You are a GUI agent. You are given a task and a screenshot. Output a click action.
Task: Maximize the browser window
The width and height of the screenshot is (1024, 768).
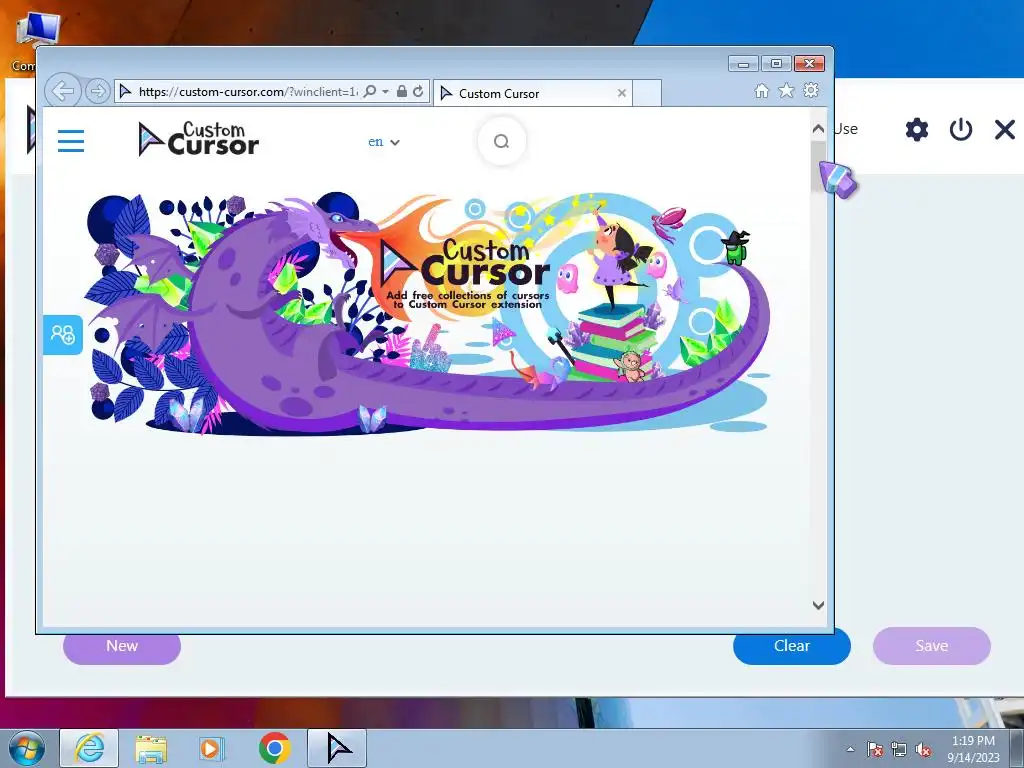(x=776, y=64)
